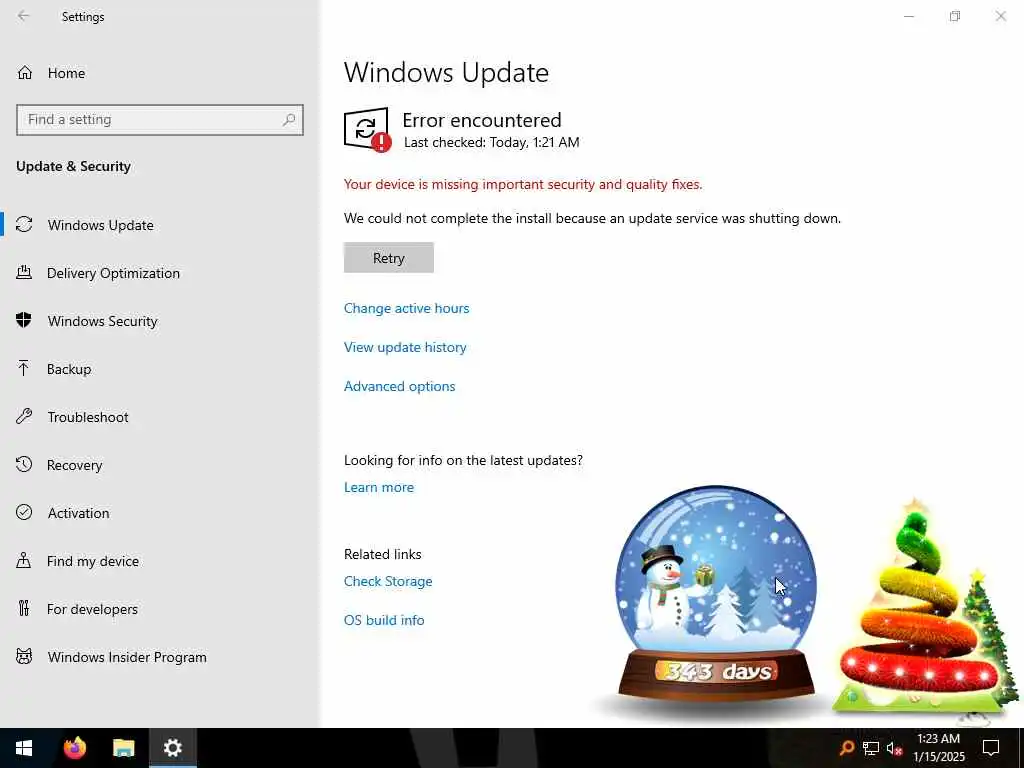
Task: Click the muted volume tray icon
Action: tap(894, 748)
